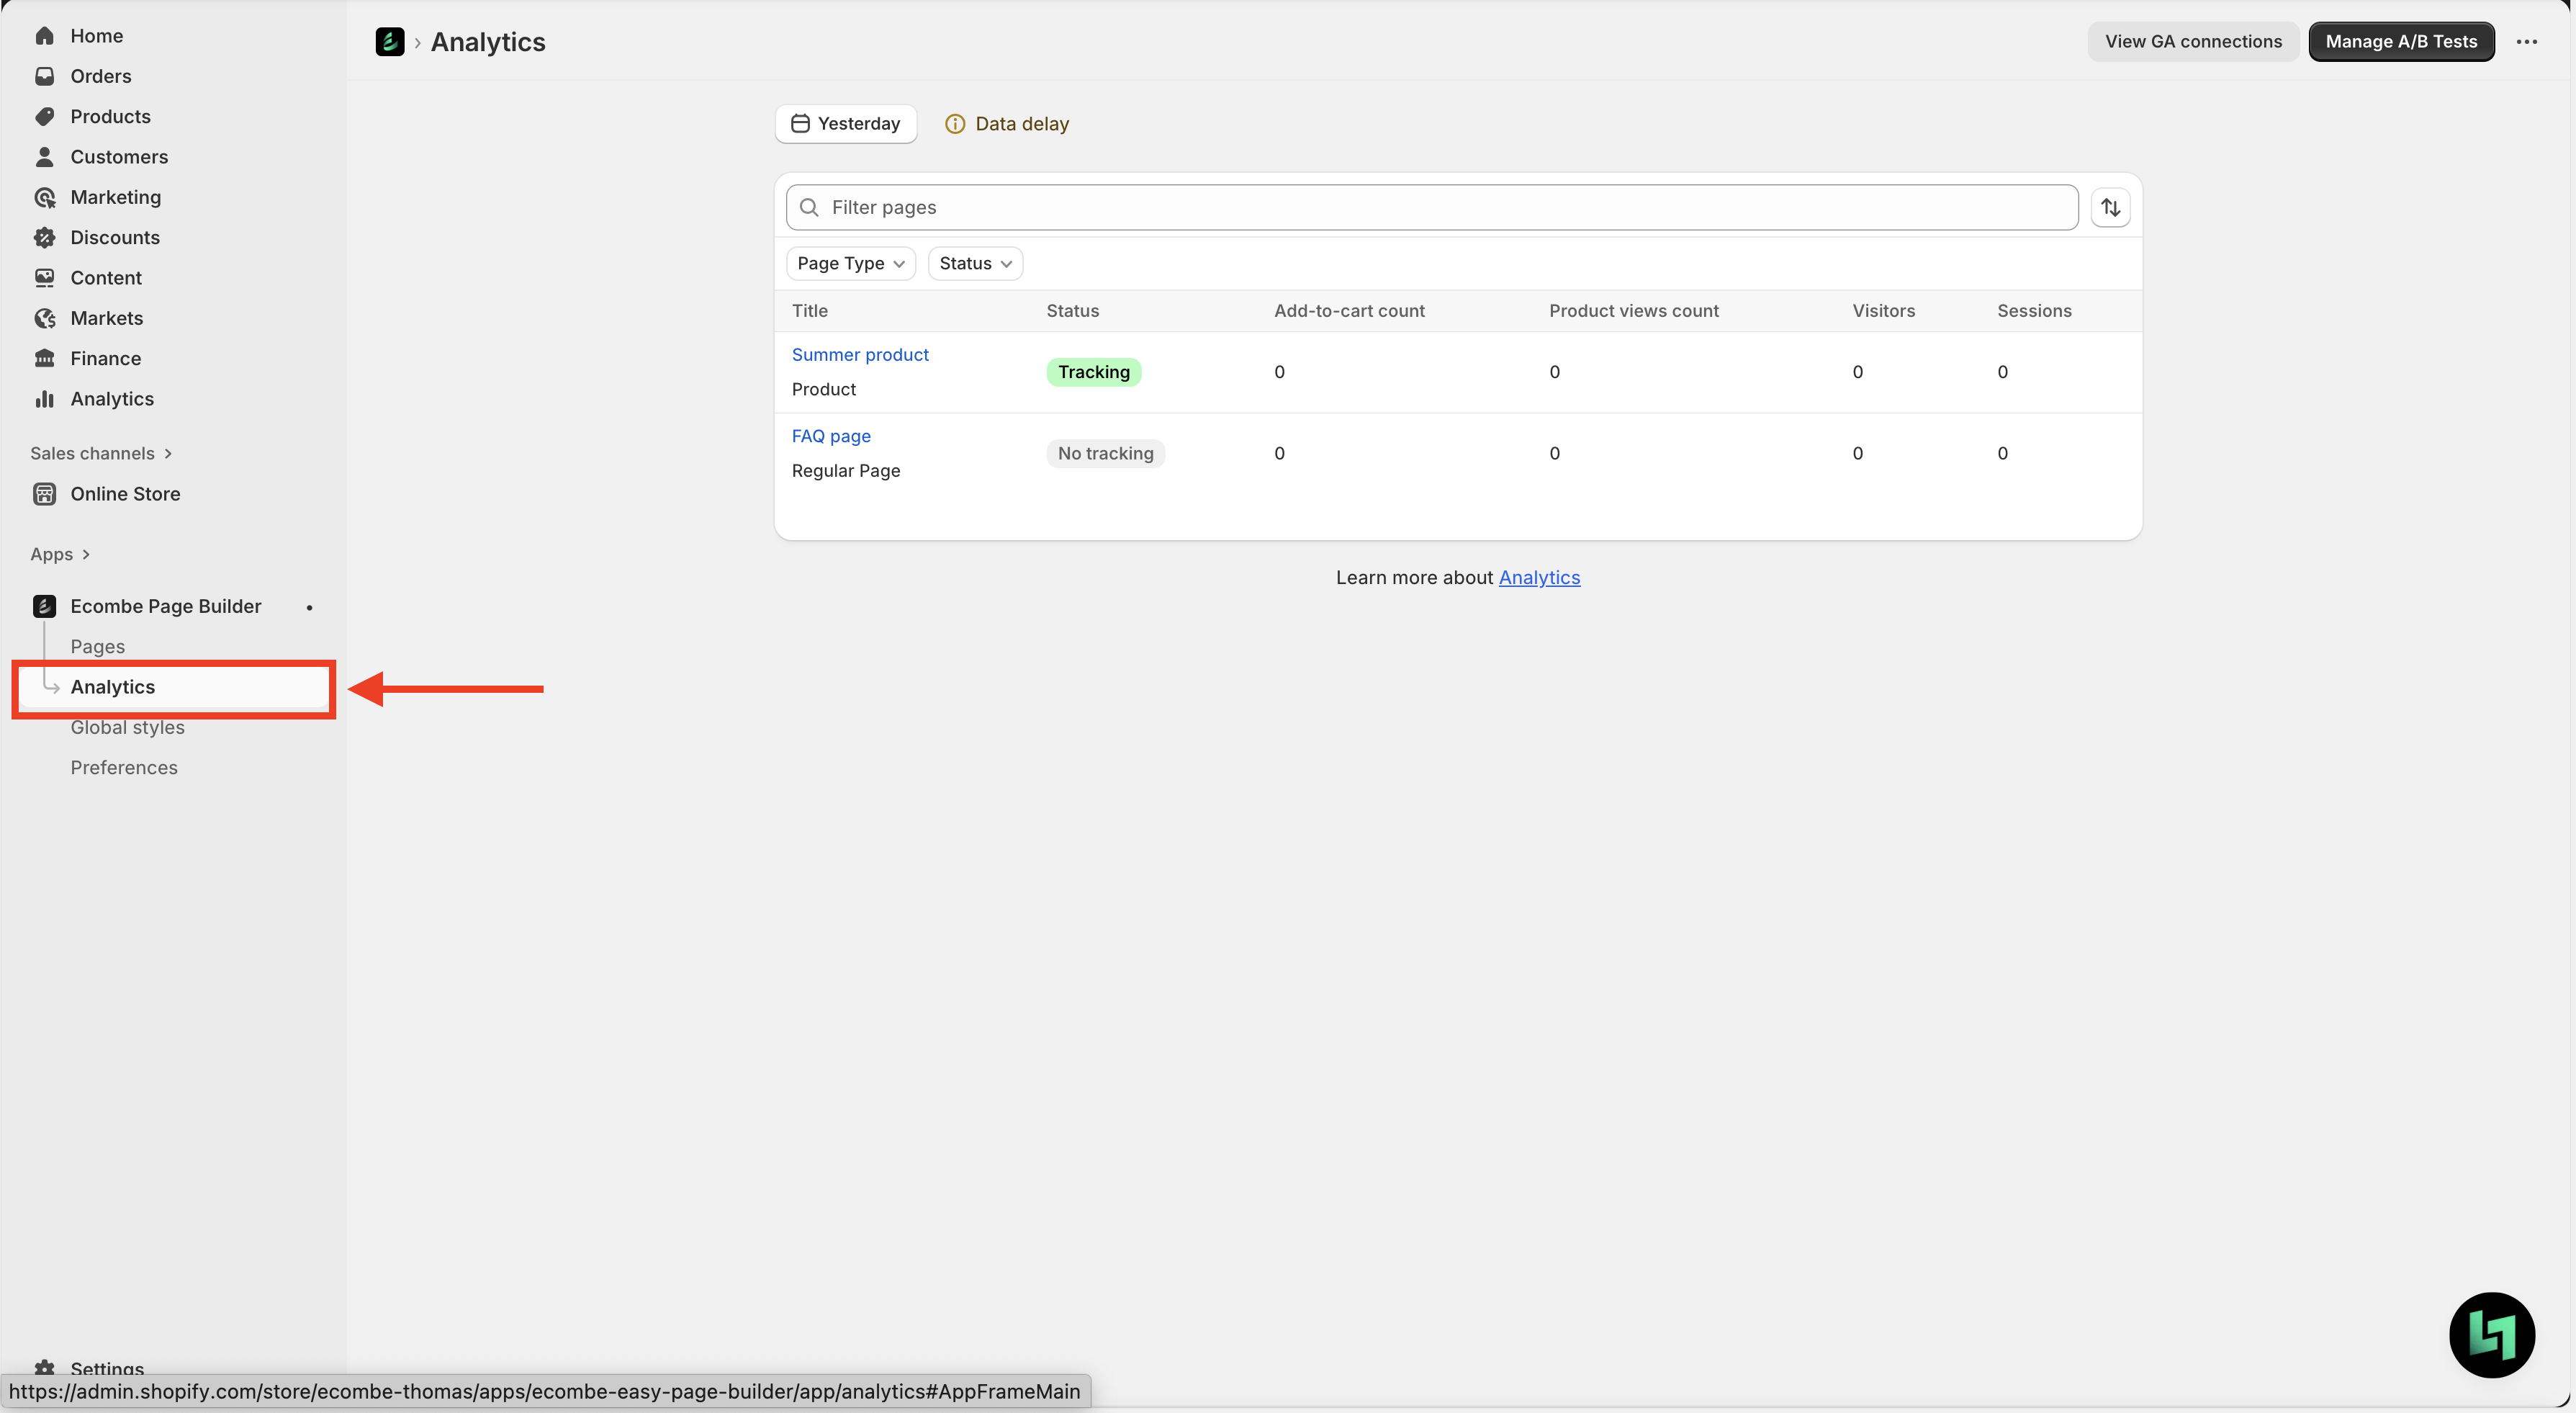
Task: Expand the Page Type filter dropdown
Action: pos(850,263)
